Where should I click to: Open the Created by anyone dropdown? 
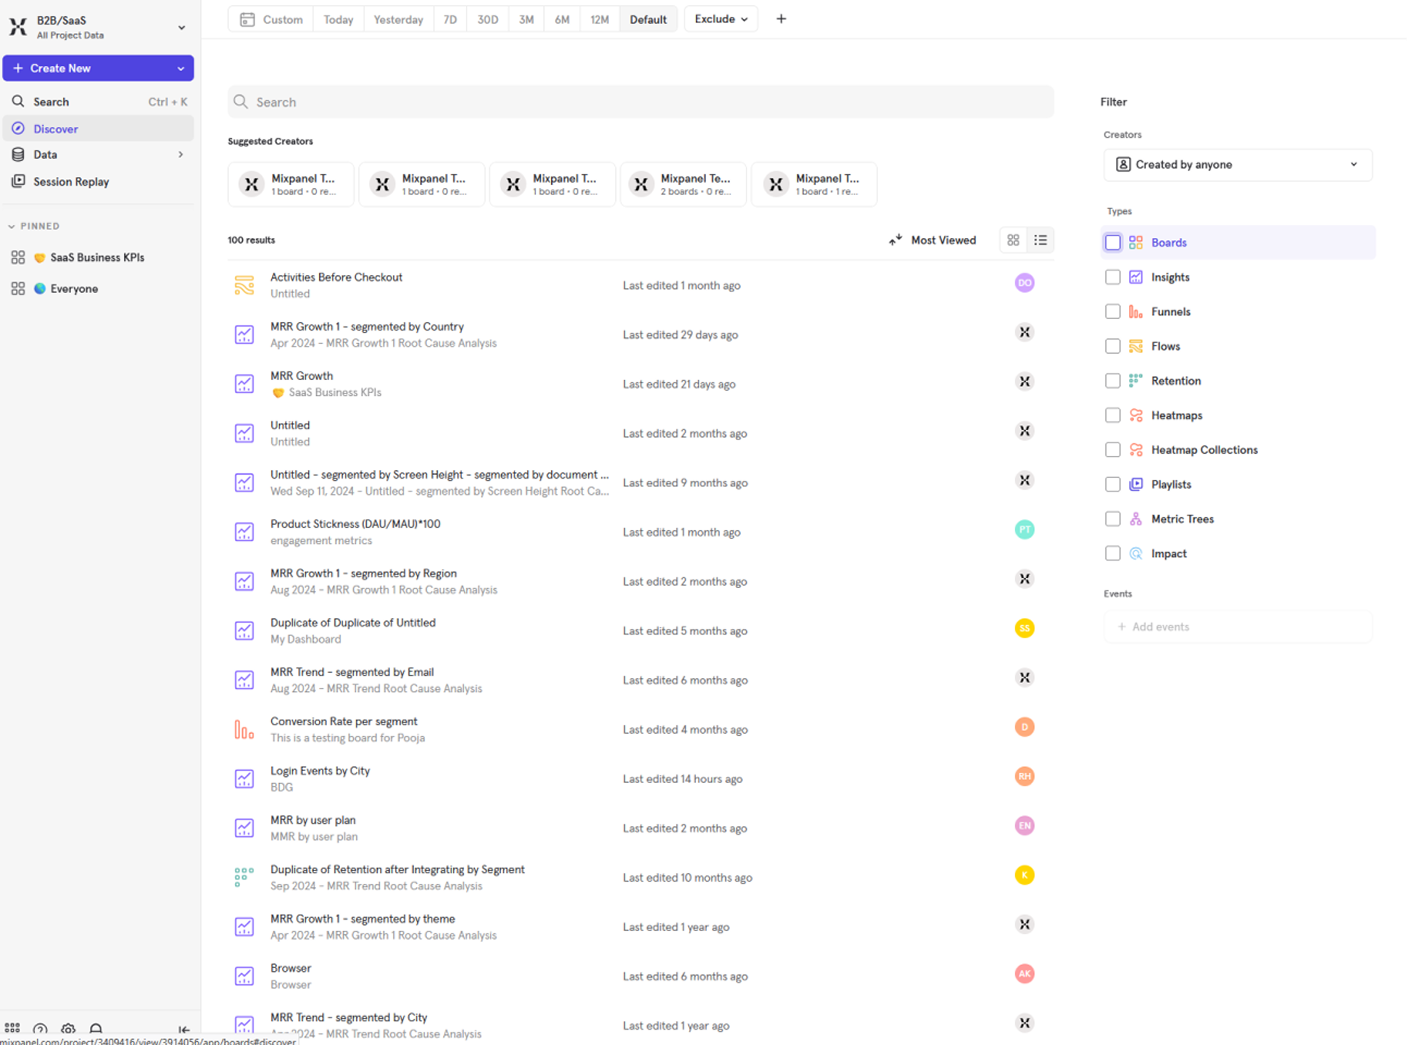pyautogui.click(x=1238, y=164)
